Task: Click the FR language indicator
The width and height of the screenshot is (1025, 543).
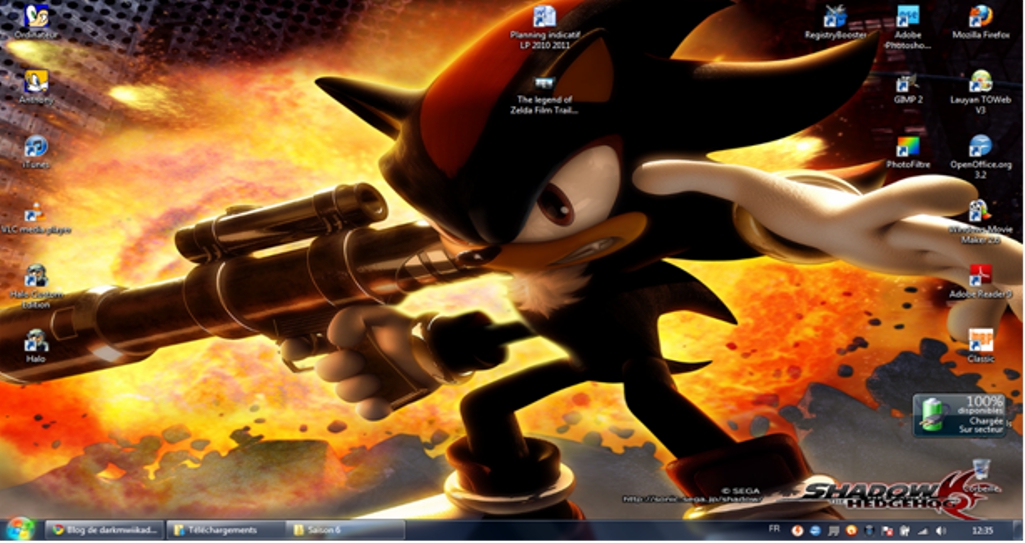Action: [774, 529]
